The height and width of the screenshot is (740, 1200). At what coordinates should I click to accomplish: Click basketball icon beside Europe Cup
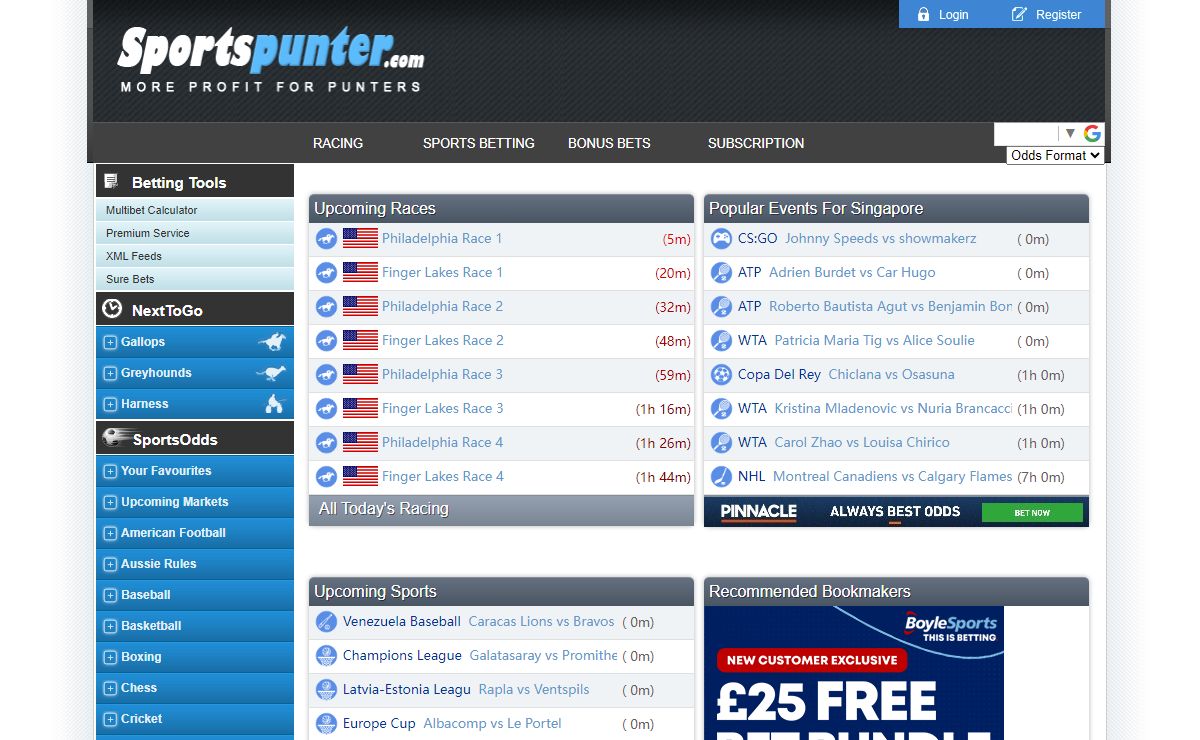click(326, 724)
